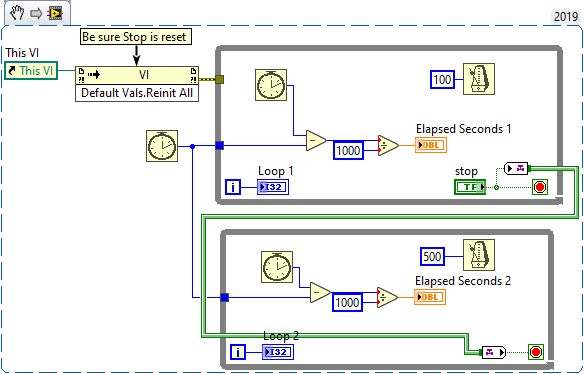The image size is (584, 374).
Task: Click the Elapsed Seconds 1 label
Action: coord(463,129)
